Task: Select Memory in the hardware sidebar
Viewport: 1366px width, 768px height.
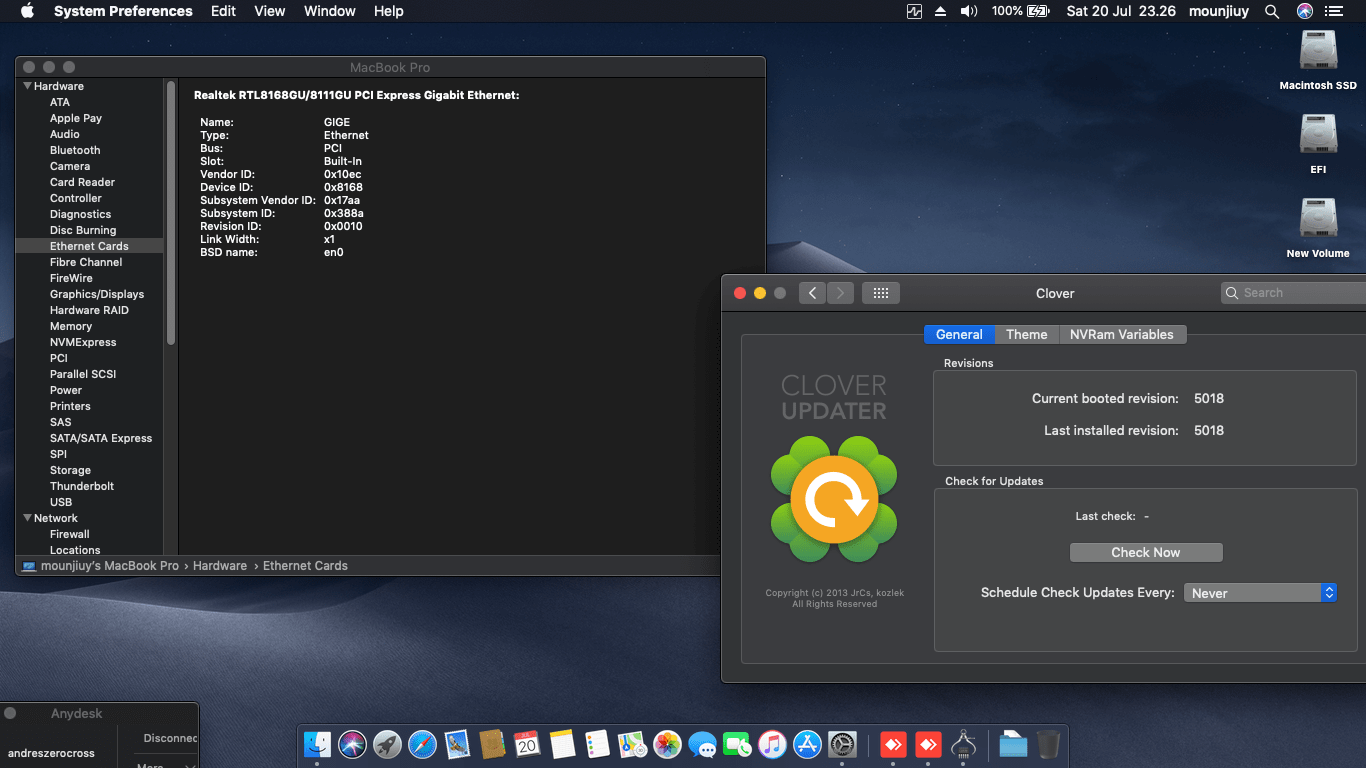Action: click(71, 326)
